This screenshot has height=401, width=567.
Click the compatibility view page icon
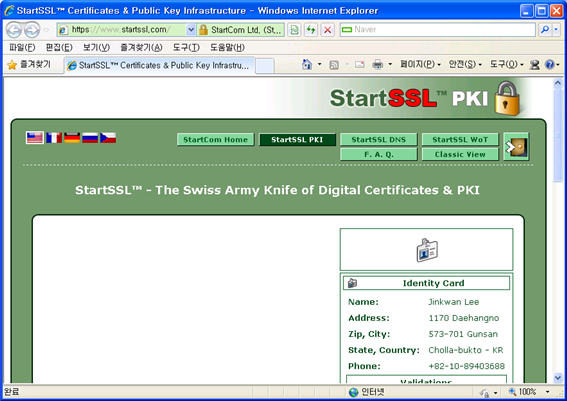coord(294,30)
